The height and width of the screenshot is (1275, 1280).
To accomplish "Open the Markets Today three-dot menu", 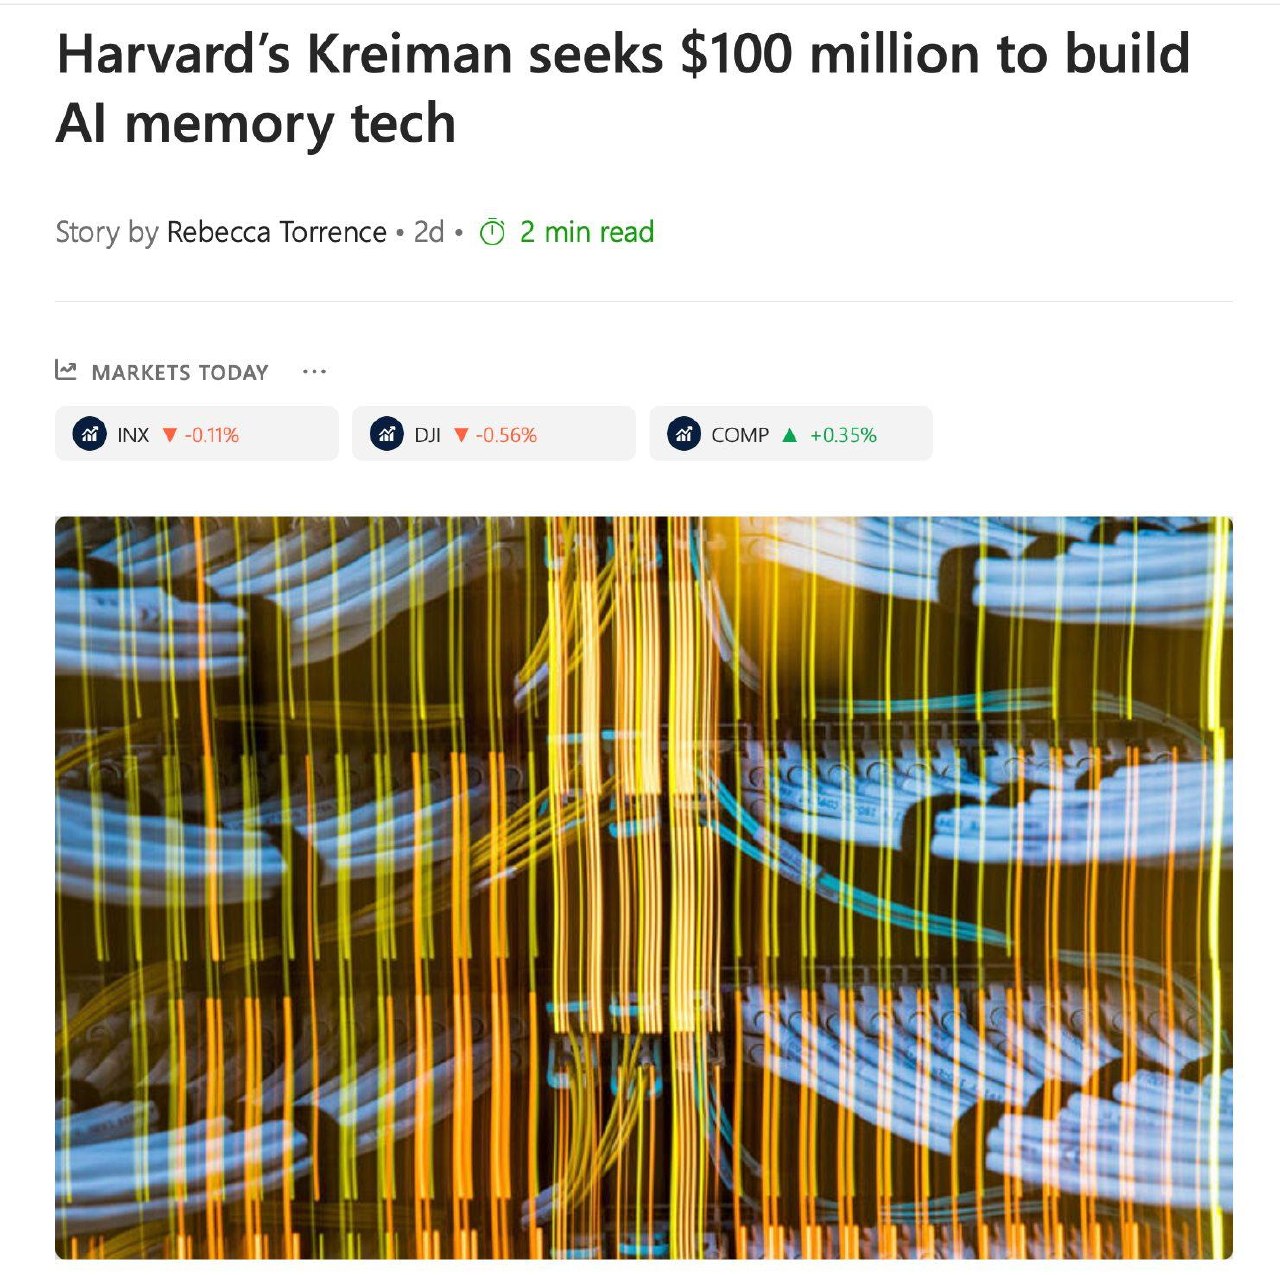I will (314, 372).
